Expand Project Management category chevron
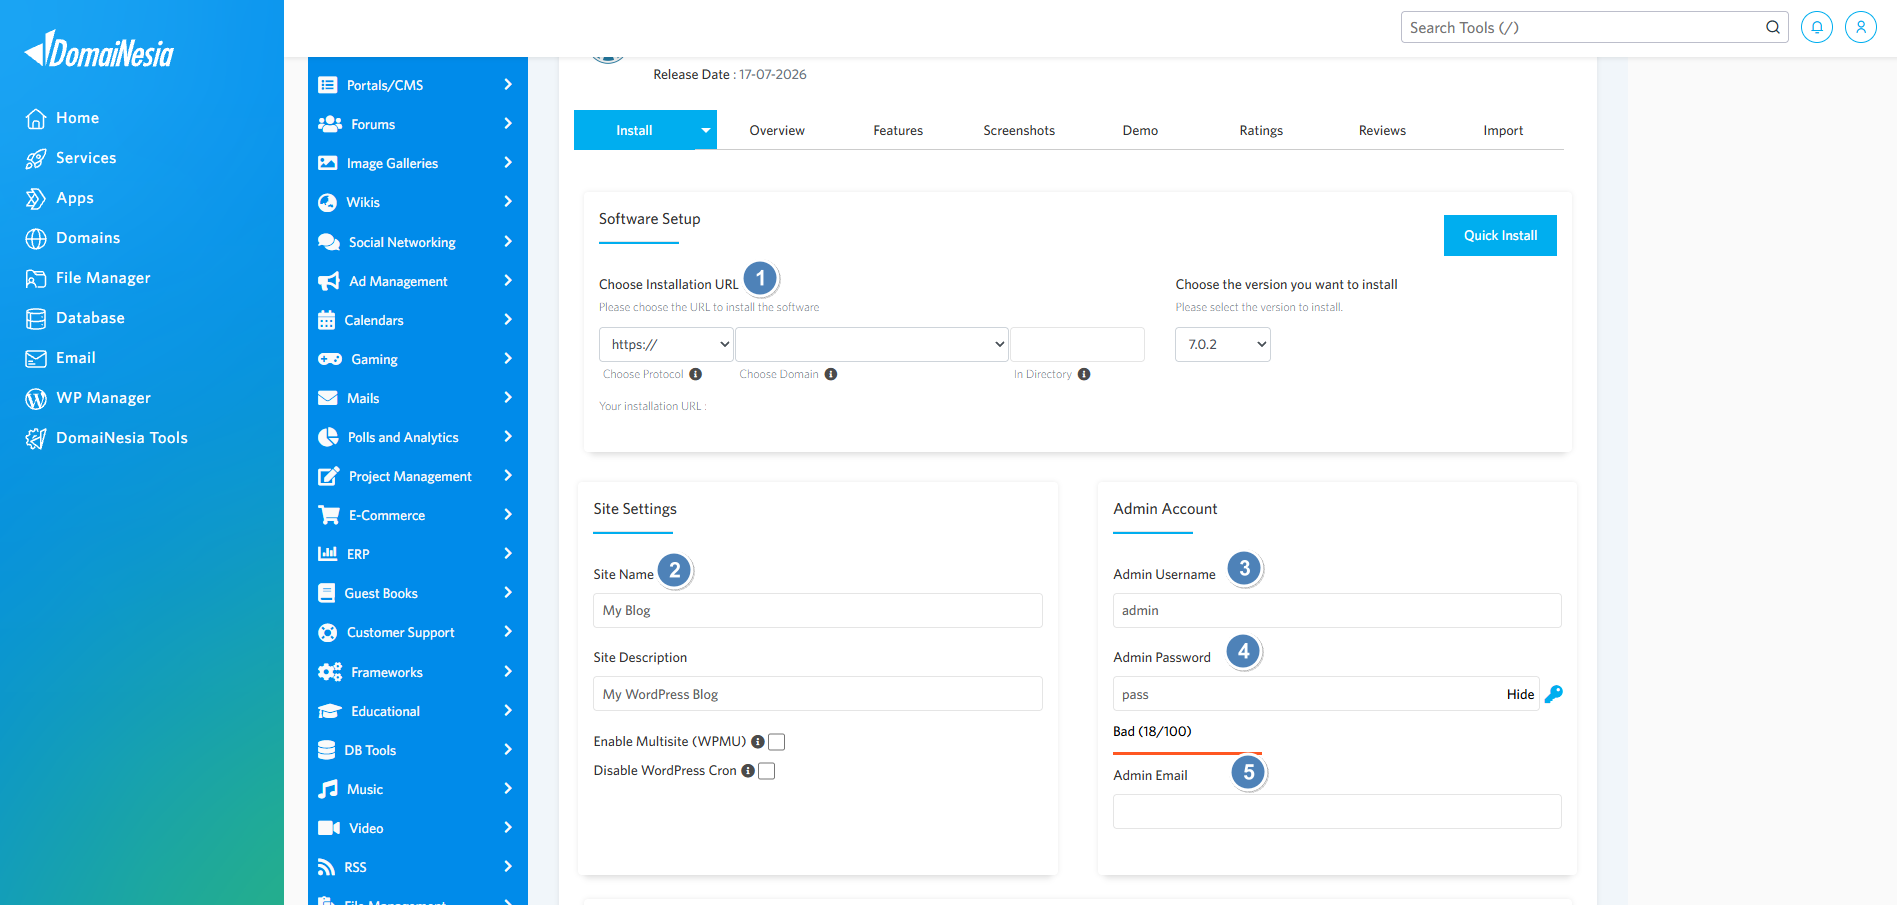1897x905 pixels. pos(508,476)
